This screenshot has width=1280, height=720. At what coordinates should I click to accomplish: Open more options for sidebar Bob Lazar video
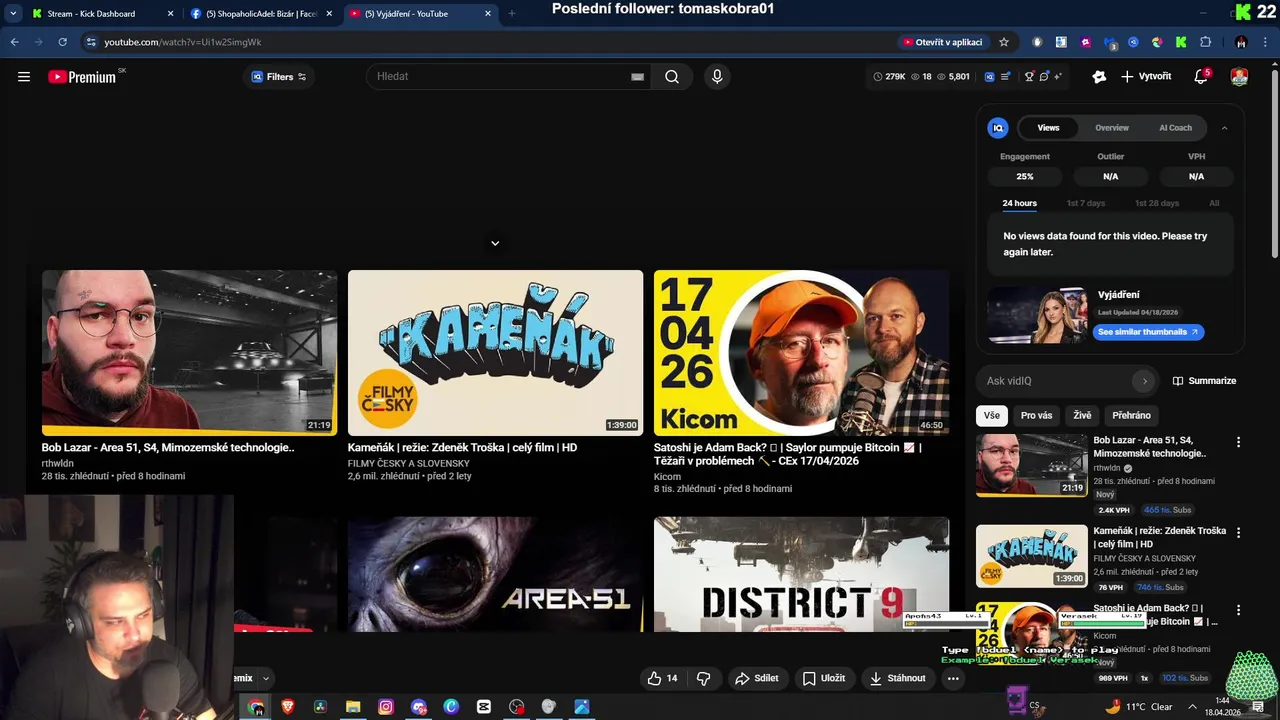click(x=1238, y=442)
